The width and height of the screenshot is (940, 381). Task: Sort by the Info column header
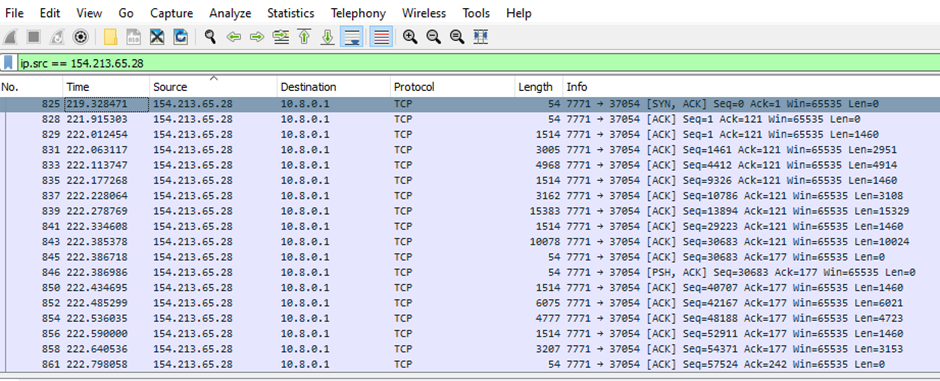pos(752,87)
